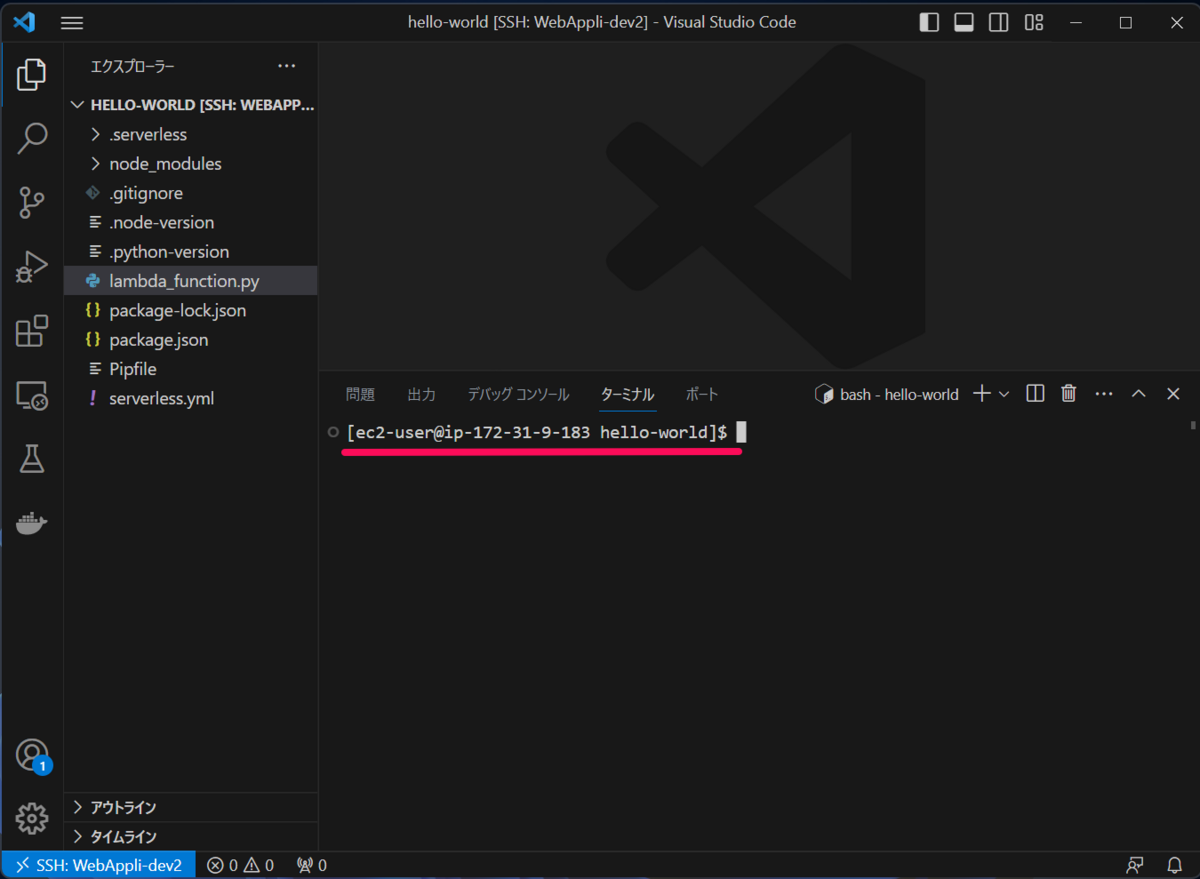
Task: Close the terminal panel
Action: [1173, 394]
